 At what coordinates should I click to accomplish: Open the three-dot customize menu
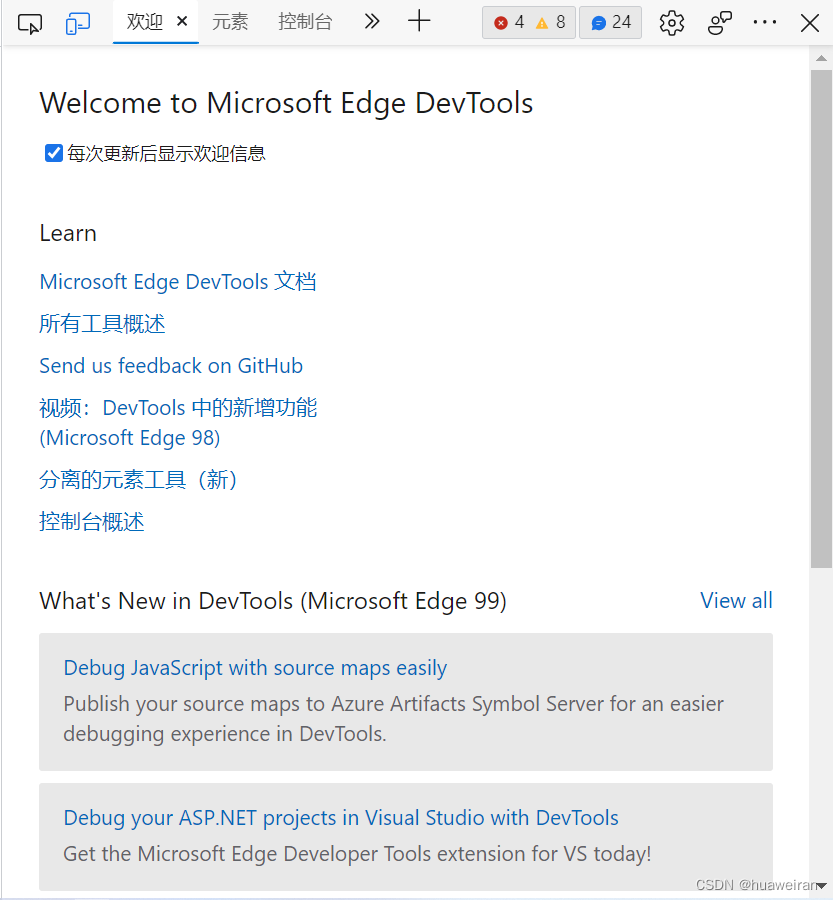coord(765,22)
